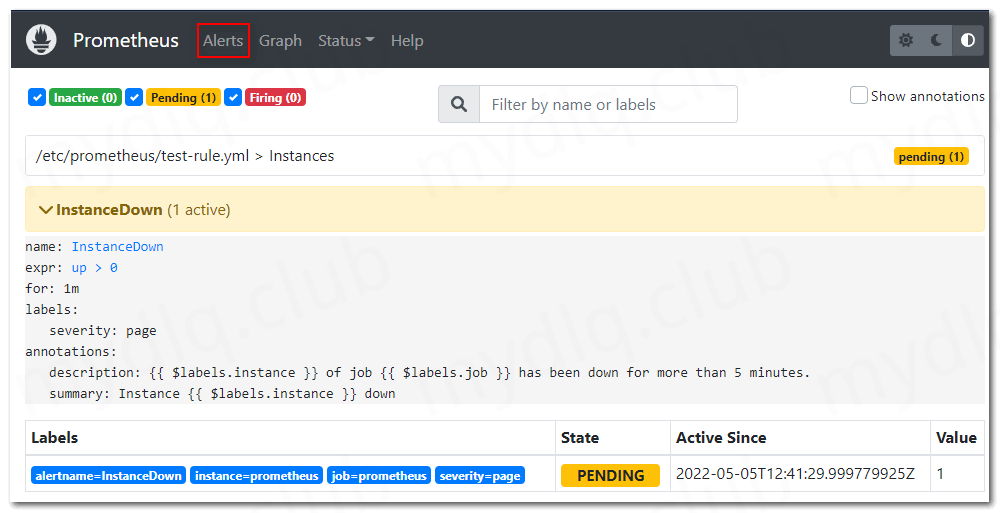Click the severity=page label tag
1000x513 pixels.
[480, 476]
